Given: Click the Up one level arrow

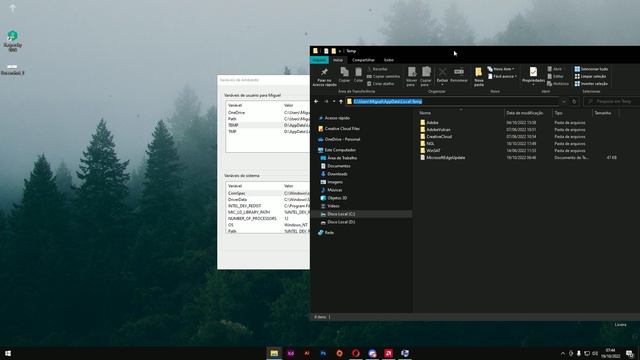Looking at the screenshot, I should coord(341,101).
